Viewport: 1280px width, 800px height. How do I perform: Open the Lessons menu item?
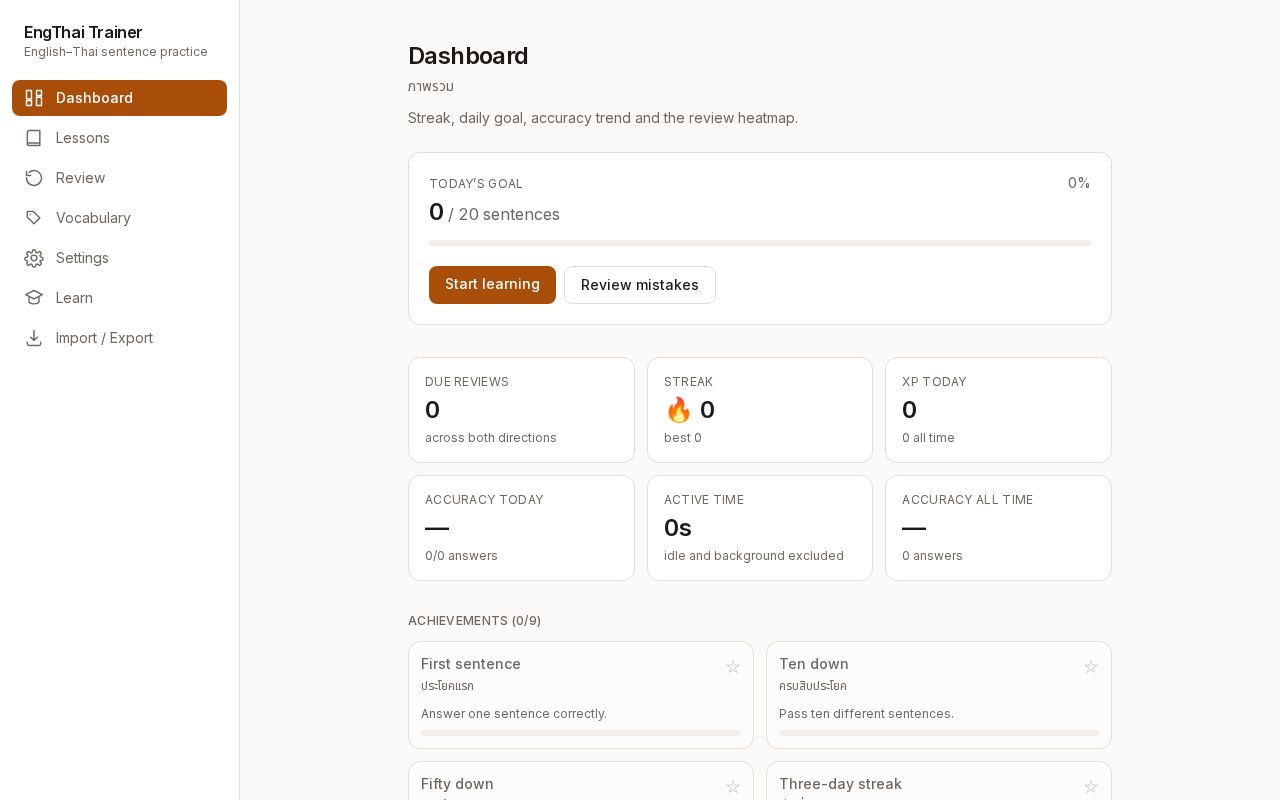point(119,138)
